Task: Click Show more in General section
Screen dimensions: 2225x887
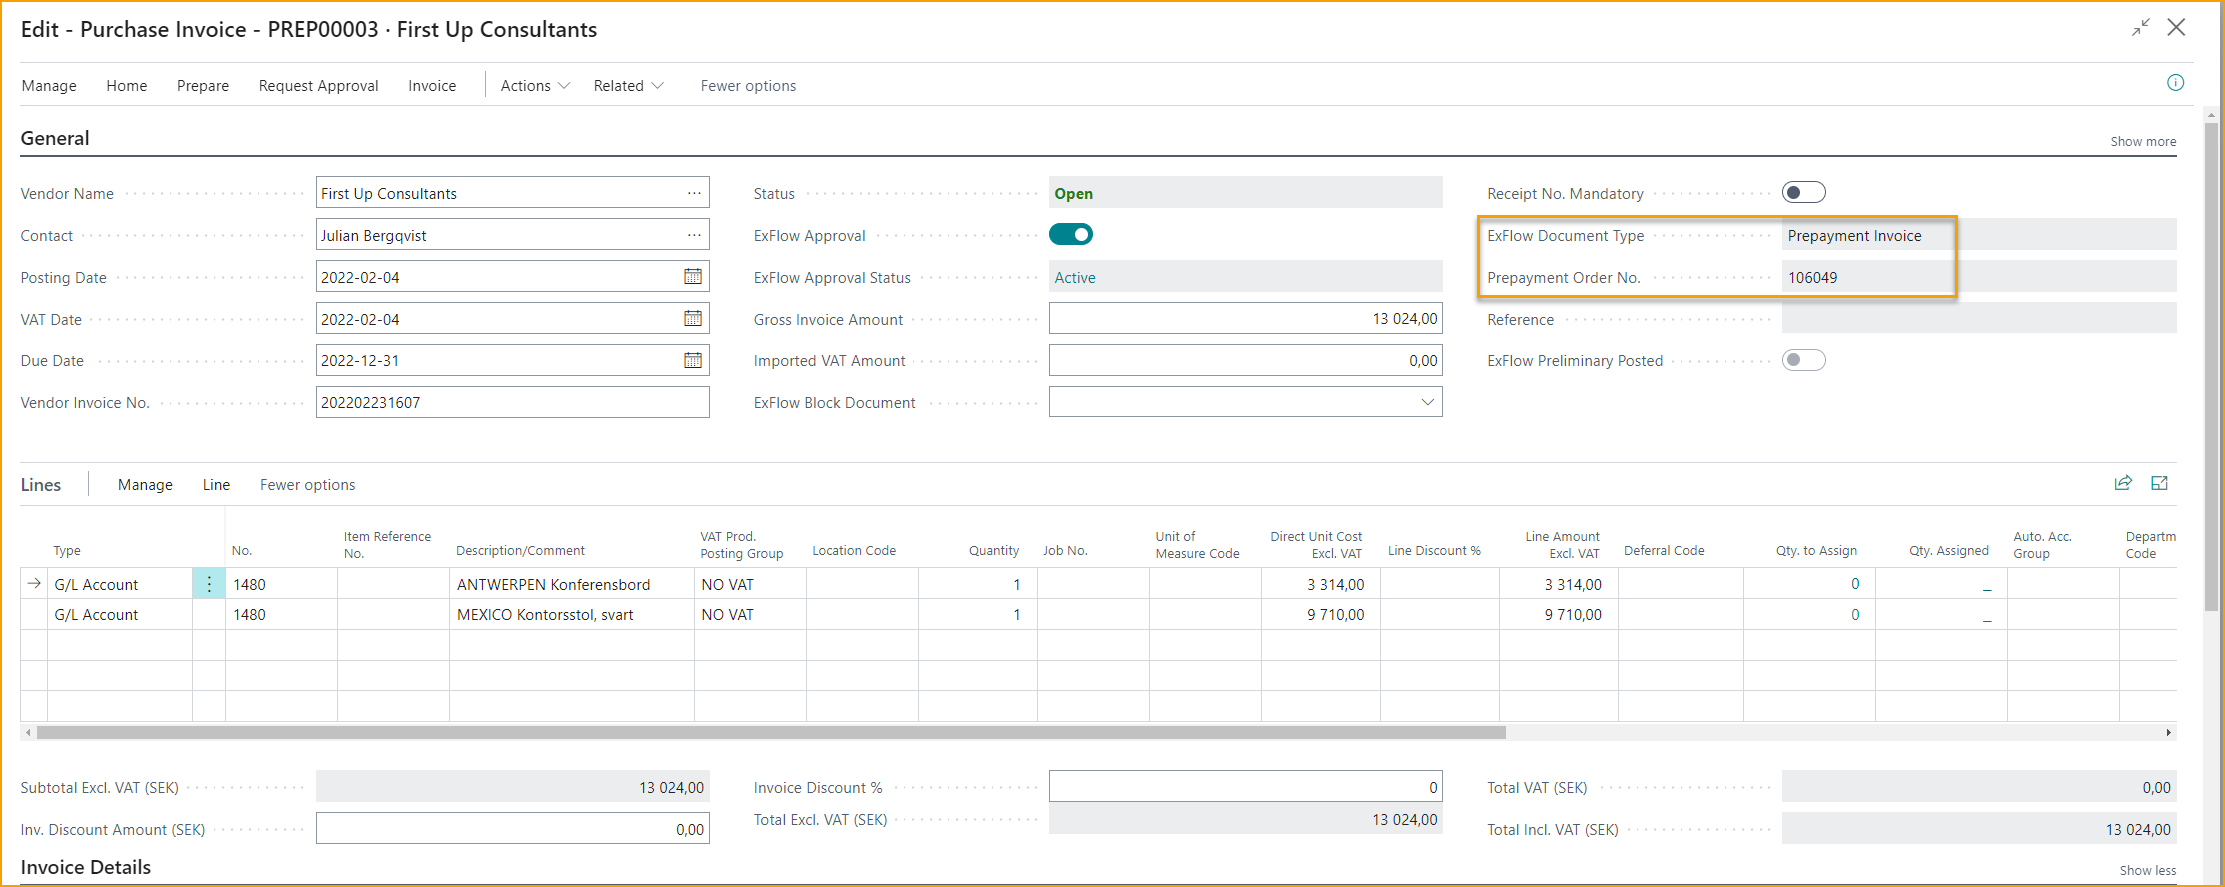Action: (2143, 142)
